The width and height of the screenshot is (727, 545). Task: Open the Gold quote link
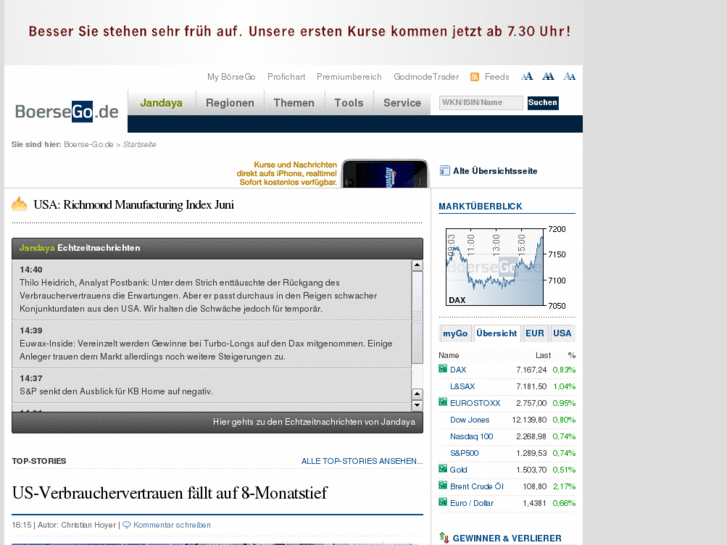[458, 470]
